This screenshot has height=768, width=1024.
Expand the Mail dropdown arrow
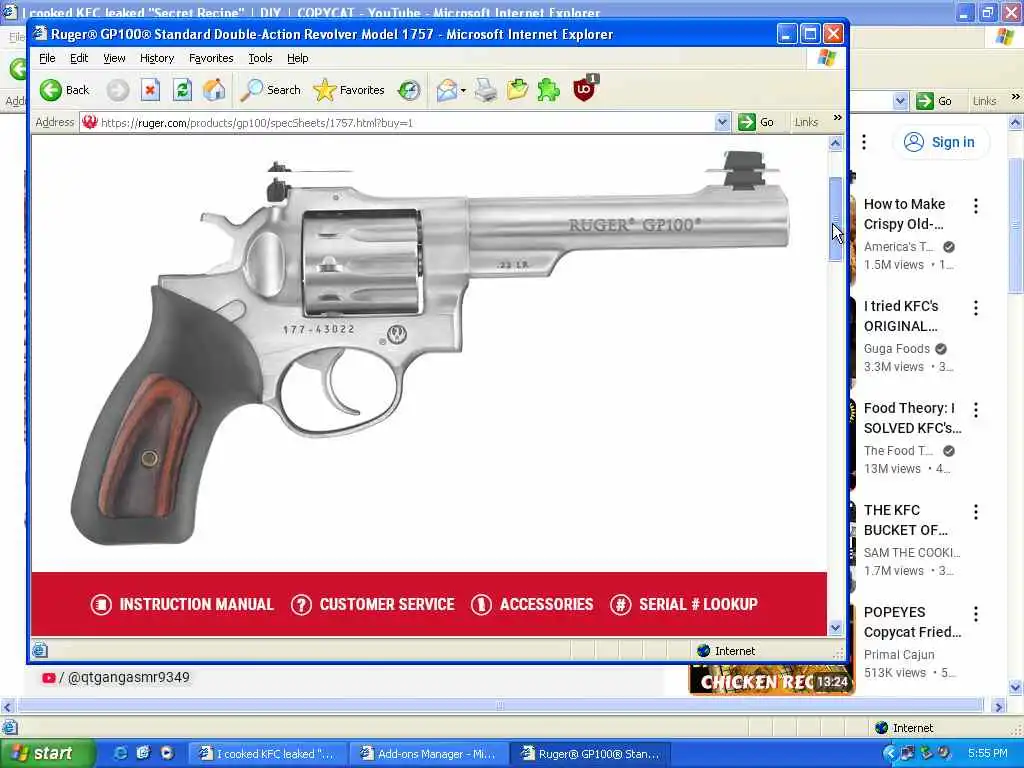pyautogui.click(x=463, y=91)
